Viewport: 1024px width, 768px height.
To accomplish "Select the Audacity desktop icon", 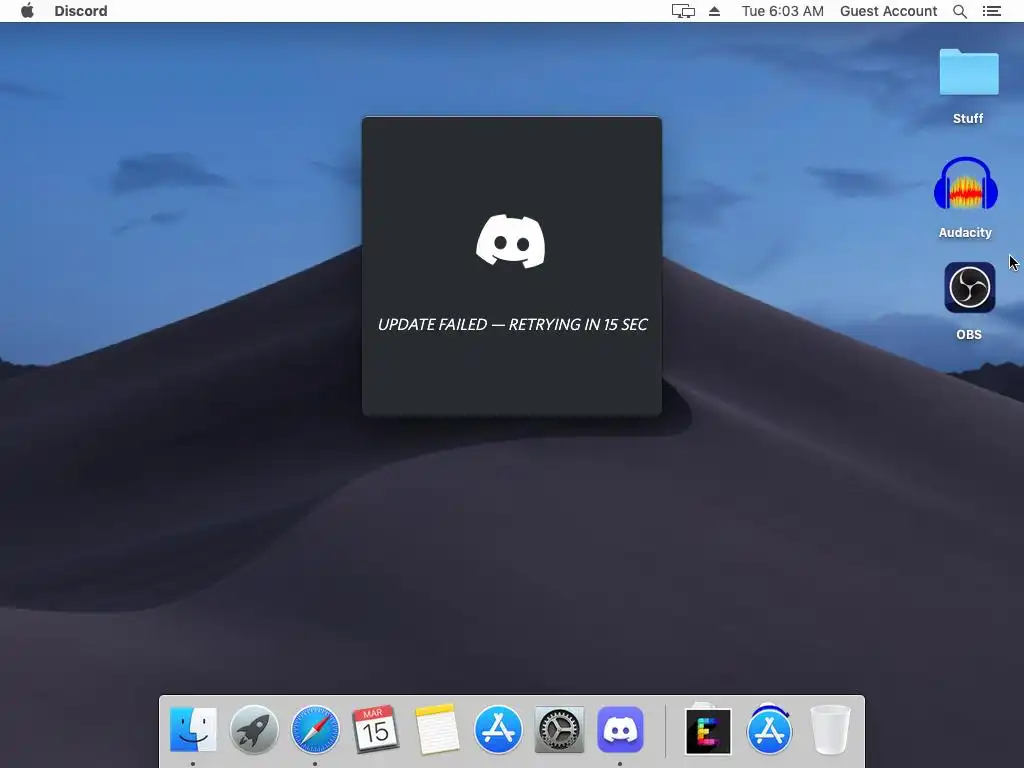I will tap(966, 185).
